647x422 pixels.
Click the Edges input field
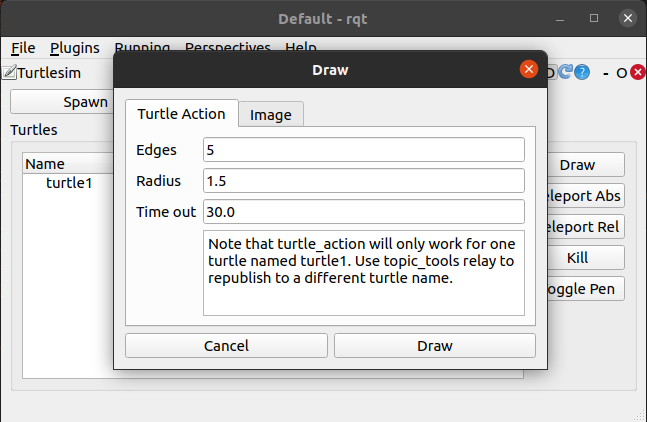tap(364, 150)
